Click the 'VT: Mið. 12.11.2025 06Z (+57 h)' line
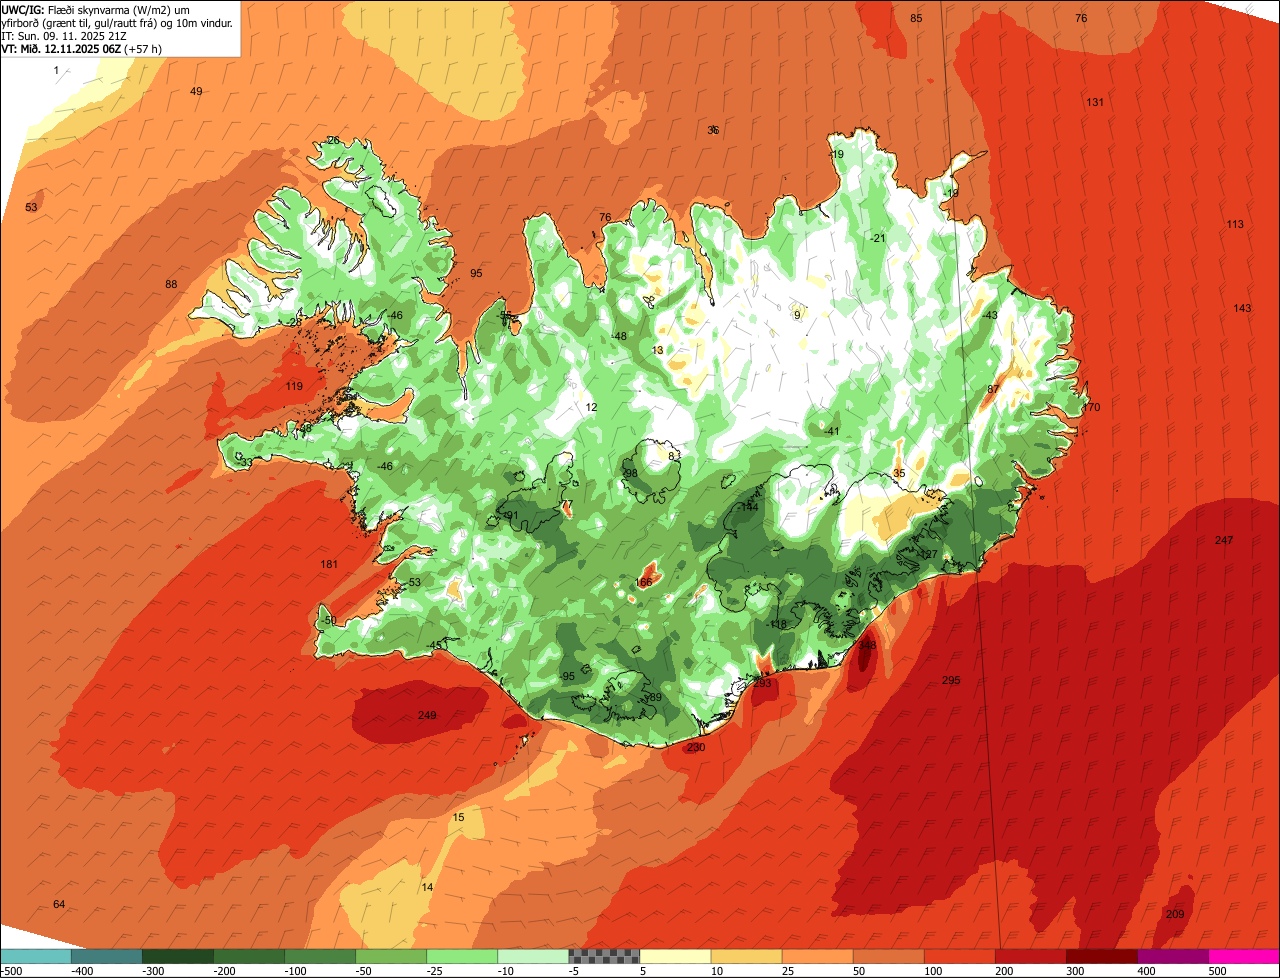 coord(82,48)
